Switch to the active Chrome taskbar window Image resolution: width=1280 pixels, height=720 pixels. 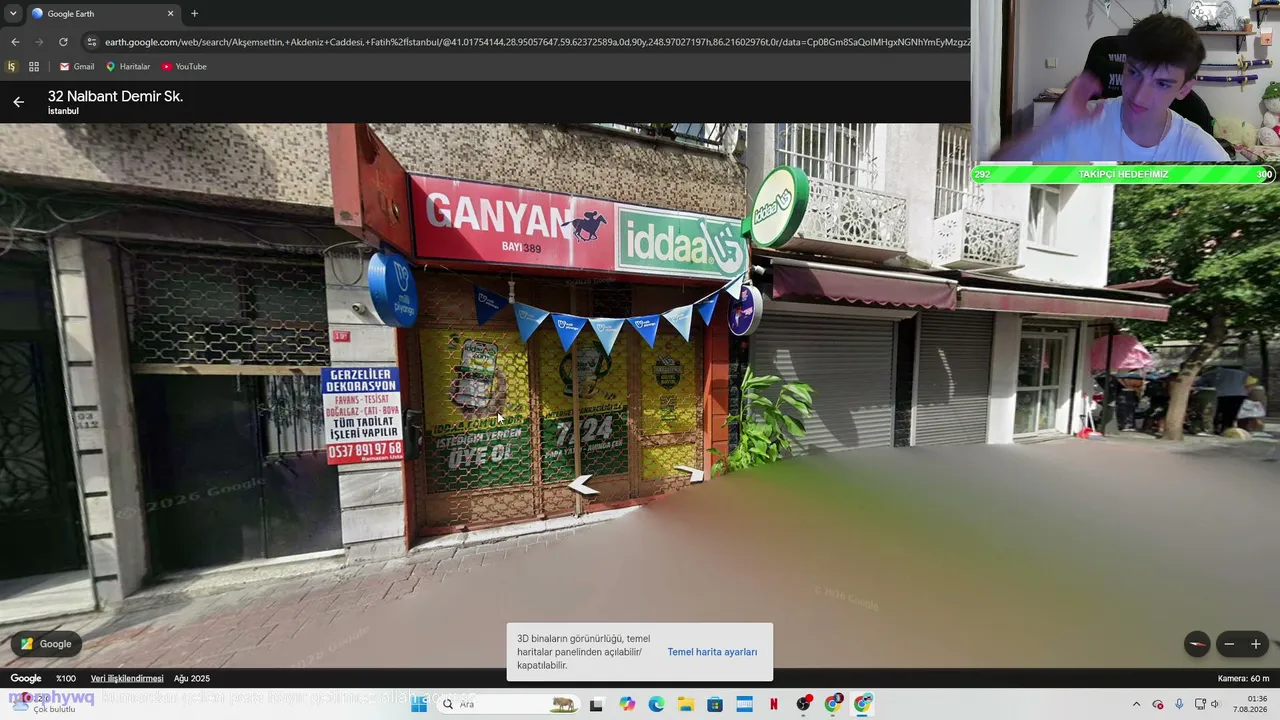click(x=863, y=704)
